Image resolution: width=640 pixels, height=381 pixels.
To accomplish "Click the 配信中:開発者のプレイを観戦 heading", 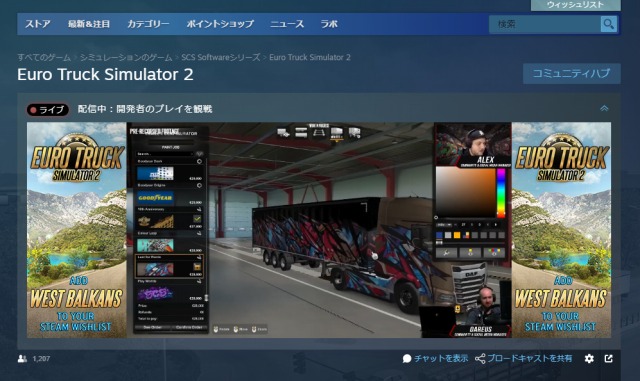I will pos(145,109).
